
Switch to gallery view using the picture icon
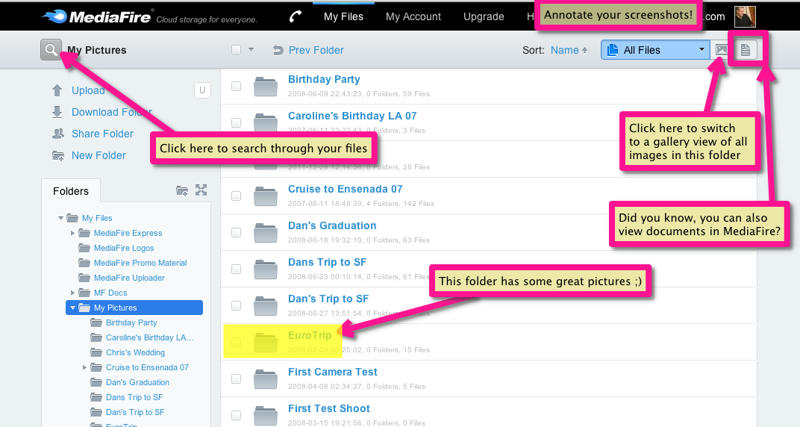tap(721, 49)
